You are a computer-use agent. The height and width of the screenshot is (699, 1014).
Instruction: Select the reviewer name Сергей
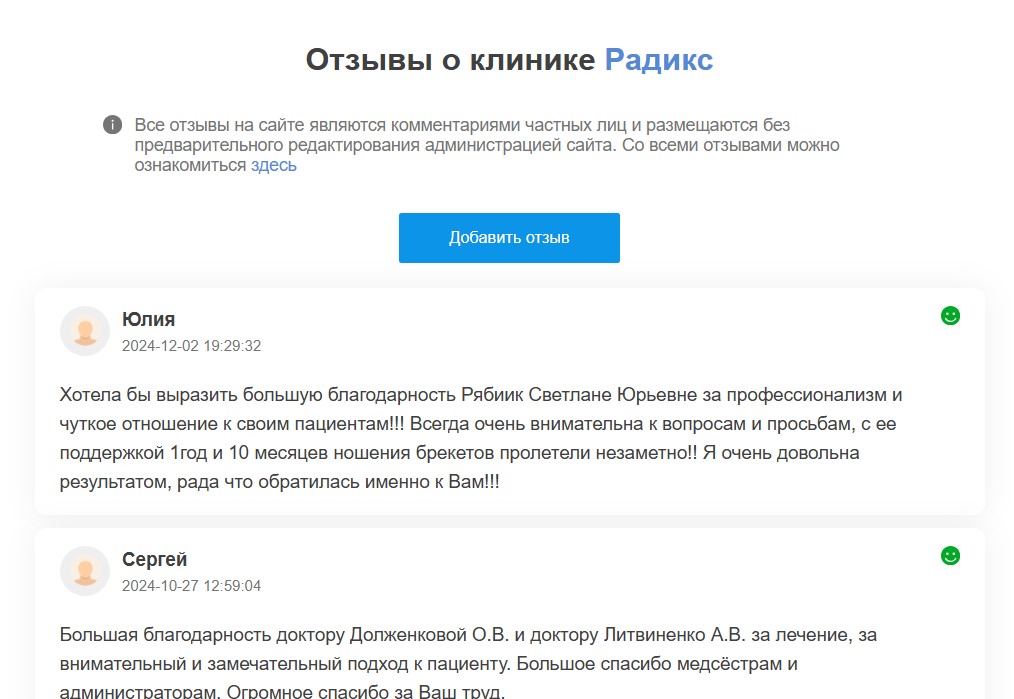(154, 560)
